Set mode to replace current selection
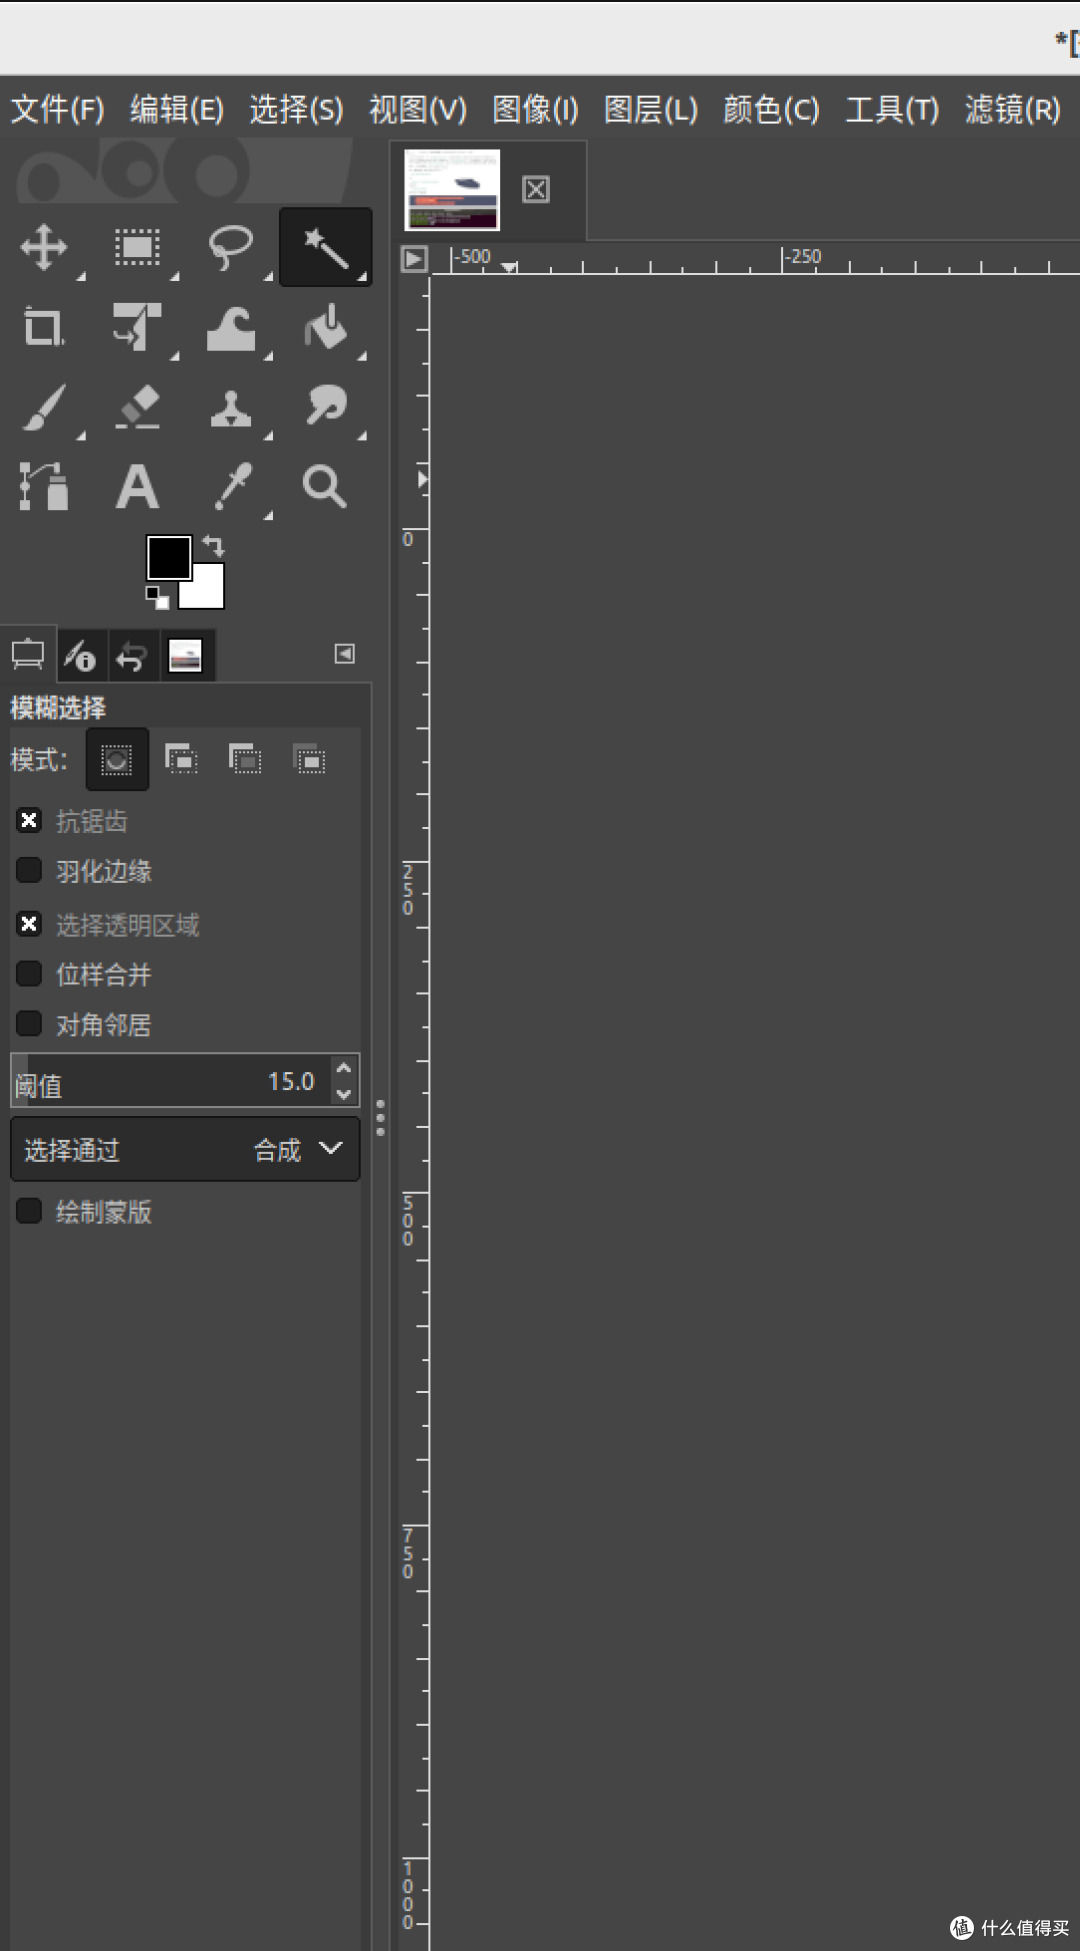Image resolution: width=1080 pixels, height=1951 pixels. (x=117, y=760)
